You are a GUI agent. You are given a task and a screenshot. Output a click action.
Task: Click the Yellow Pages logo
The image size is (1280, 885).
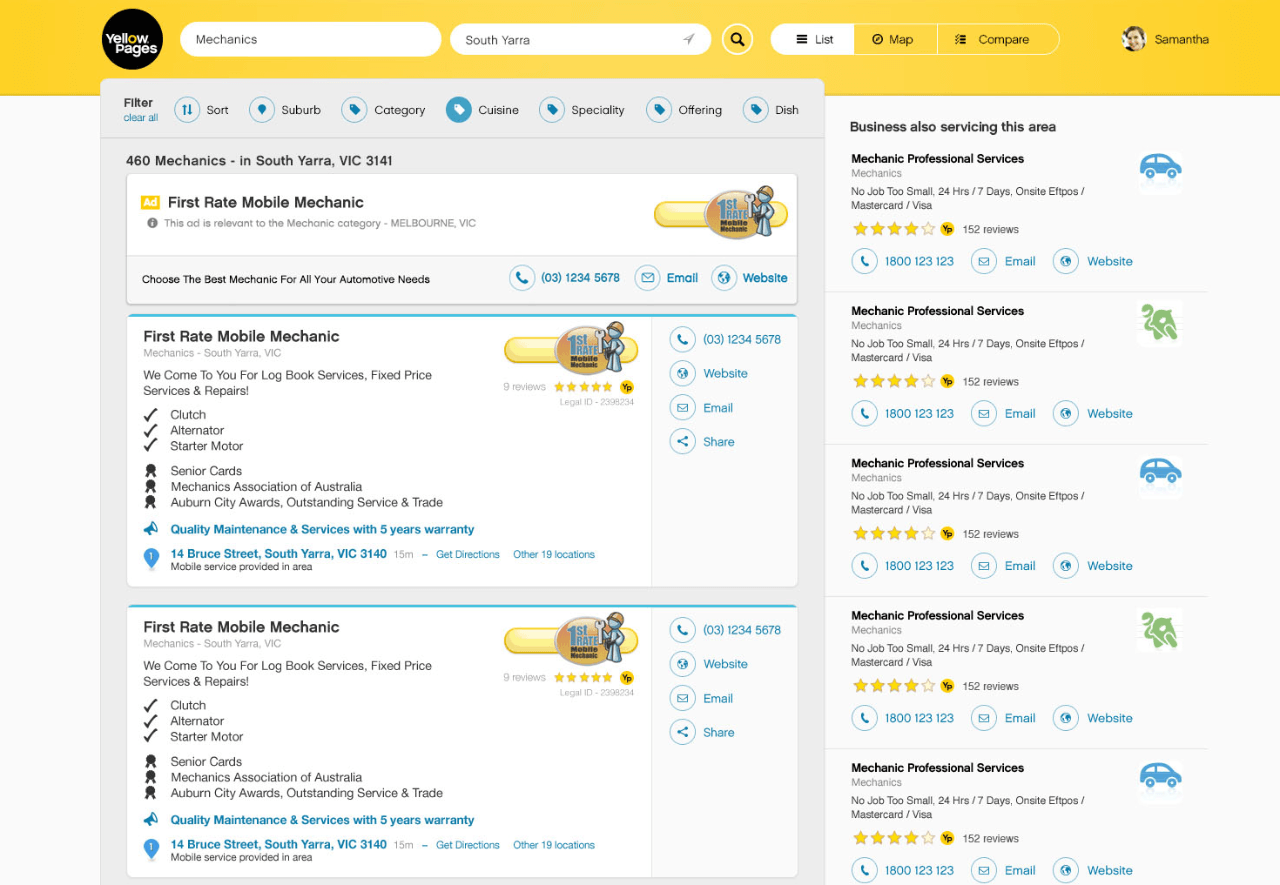pos(132,40)
